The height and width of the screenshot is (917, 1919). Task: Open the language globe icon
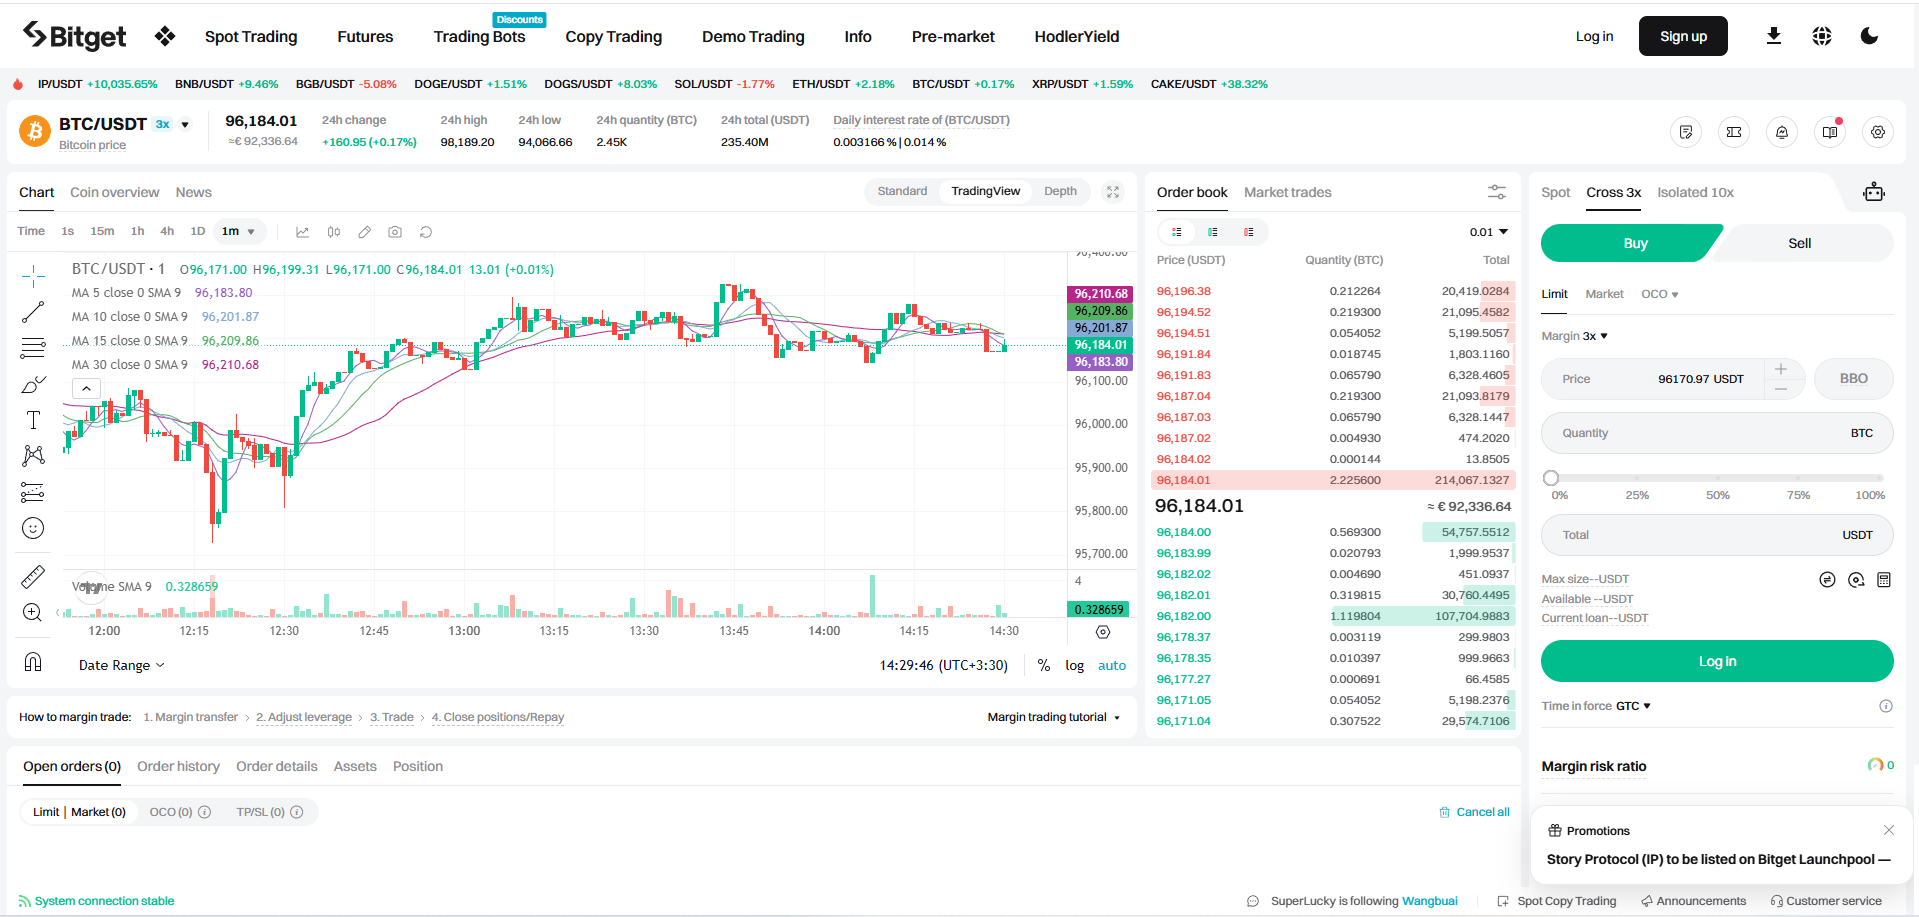[x=1822, y=36]
